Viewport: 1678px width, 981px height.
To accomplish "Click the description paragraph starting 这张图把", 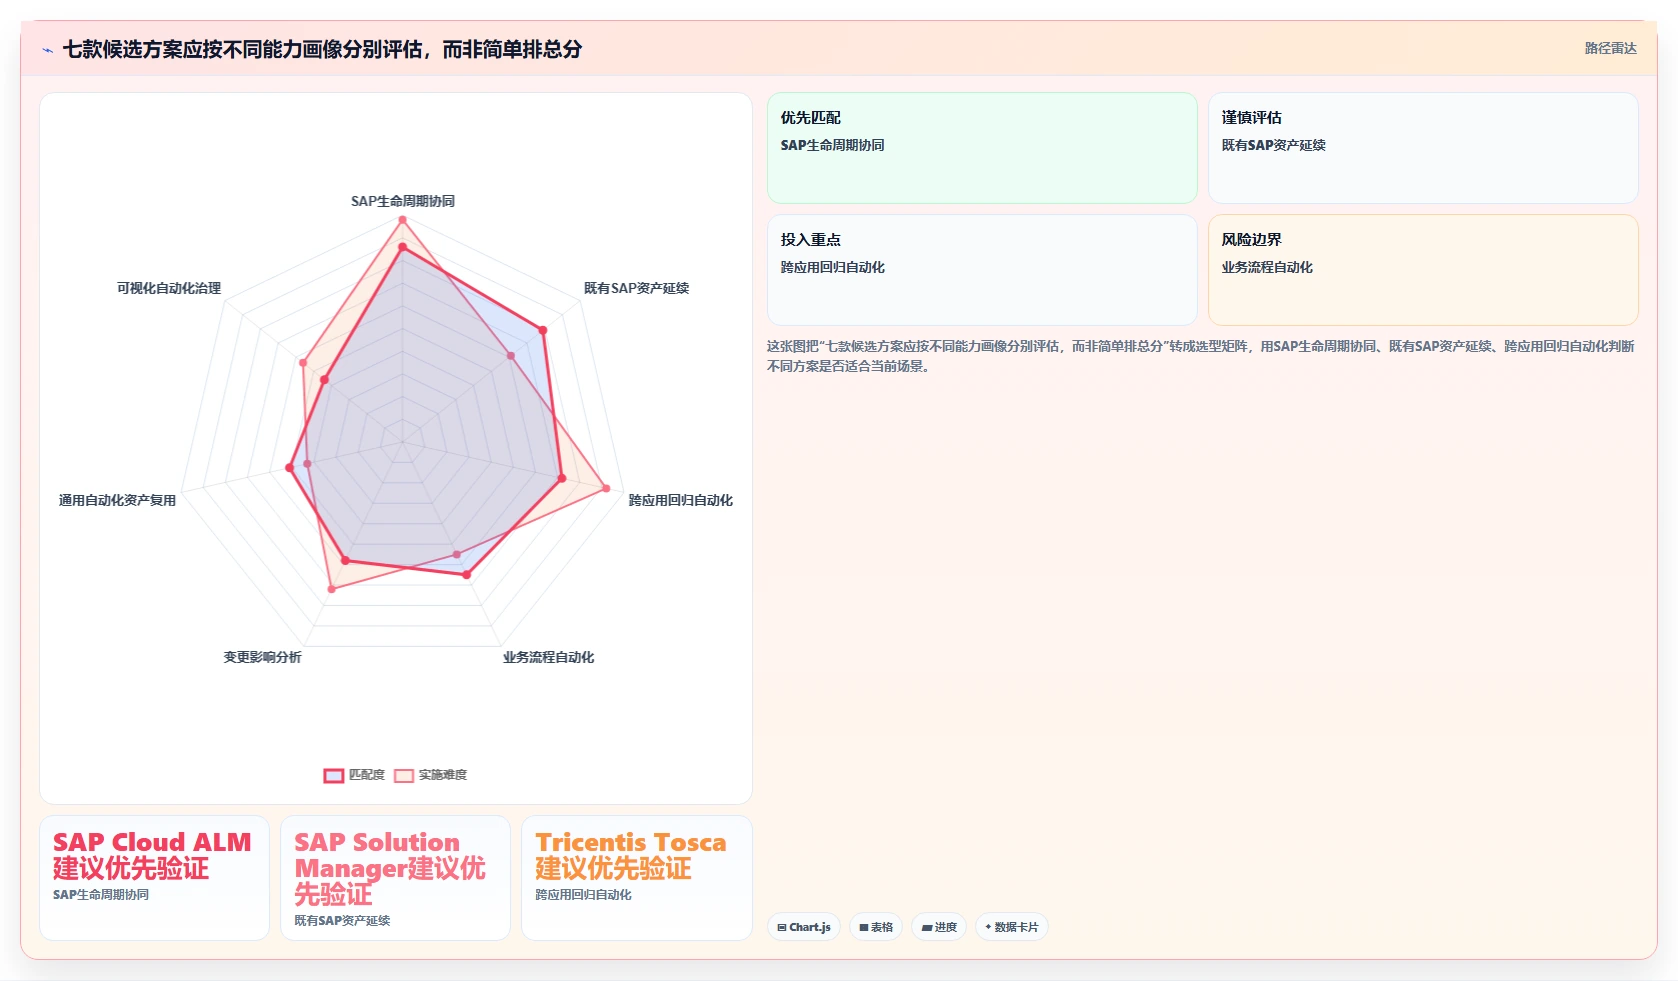I will pos(1201,356).
